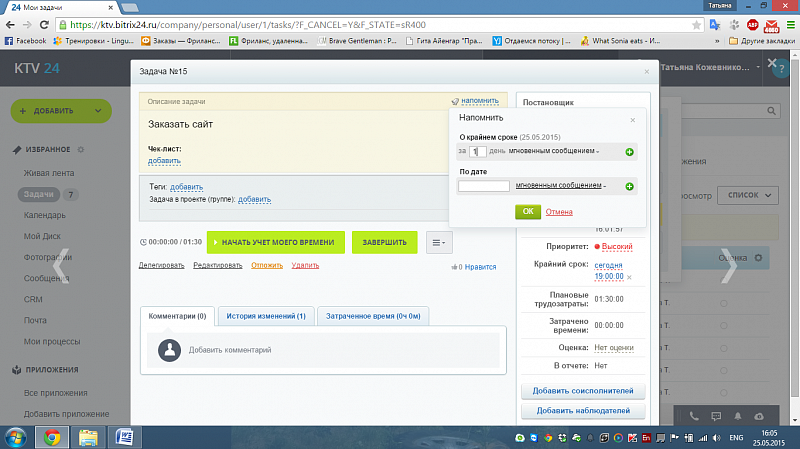The height and width of the screenshot is (449, 800).
Task: Click the phone icon in bottom bar
Action: point(694,416)
